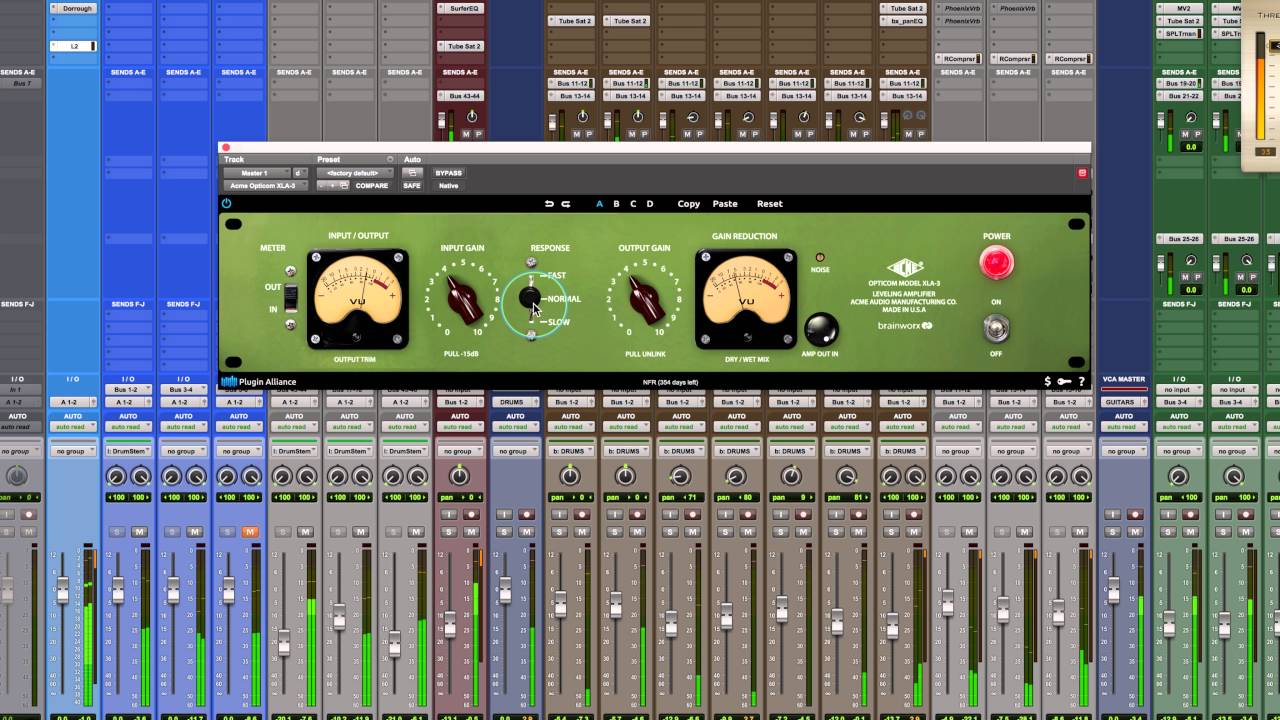Screen dimensions: 1280x720
Task: Open the insert position d selector
Action: pyautogui.click(x=300, y=173)
